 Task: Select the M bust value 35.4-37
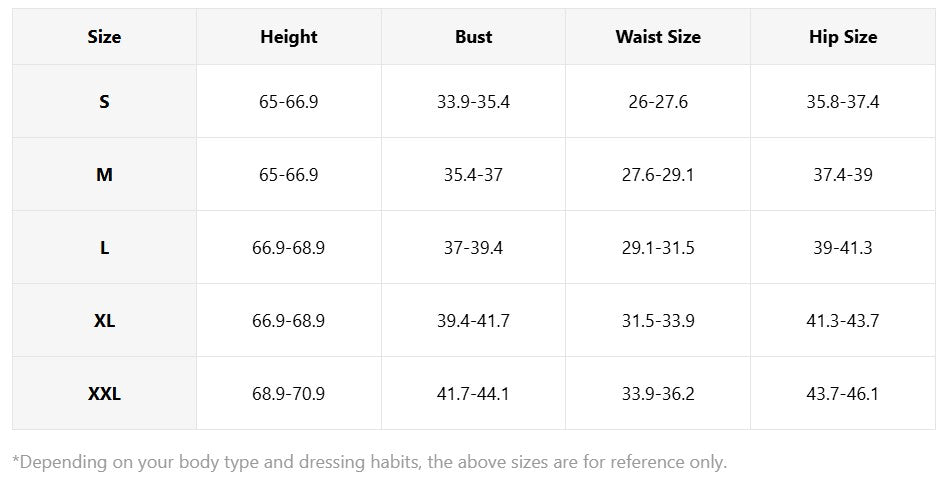pos(473,175)
